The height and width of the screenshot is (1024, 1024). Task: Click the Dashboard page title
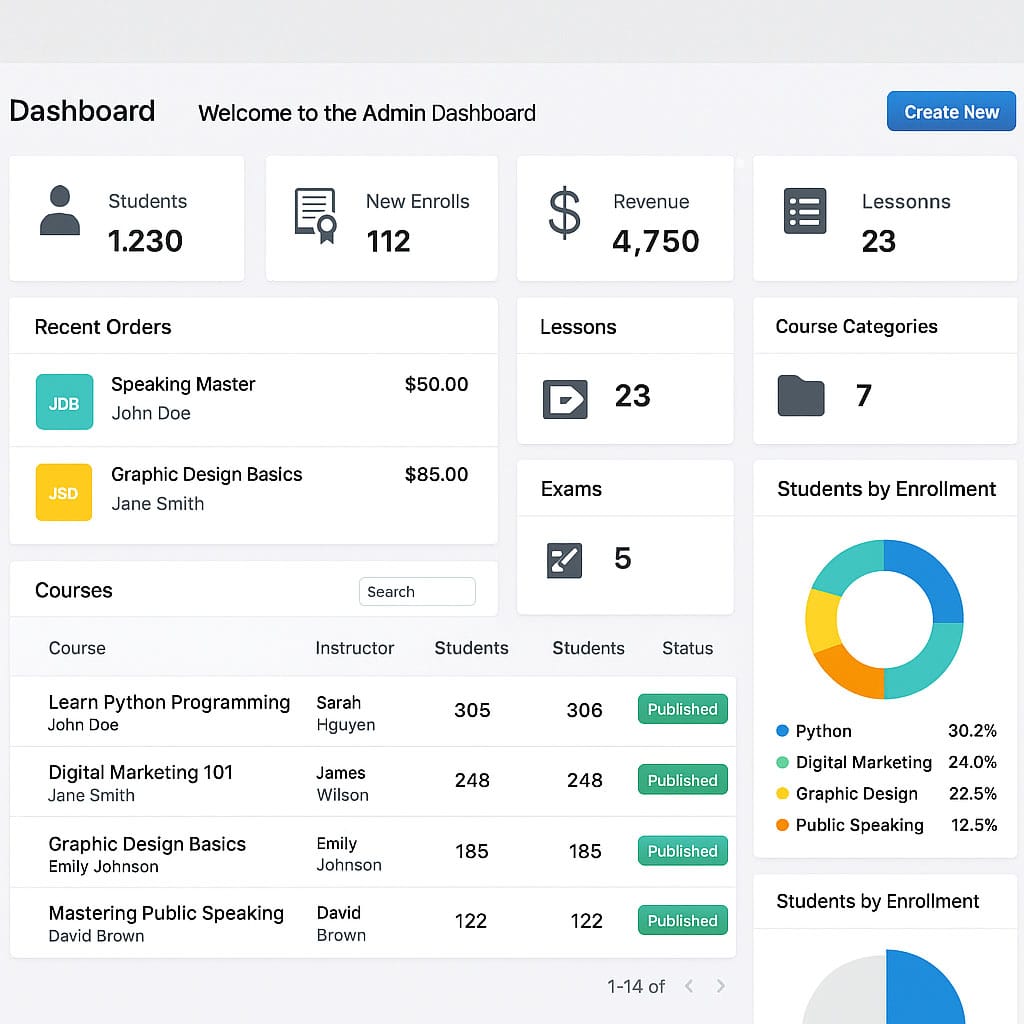pos(82,110)
